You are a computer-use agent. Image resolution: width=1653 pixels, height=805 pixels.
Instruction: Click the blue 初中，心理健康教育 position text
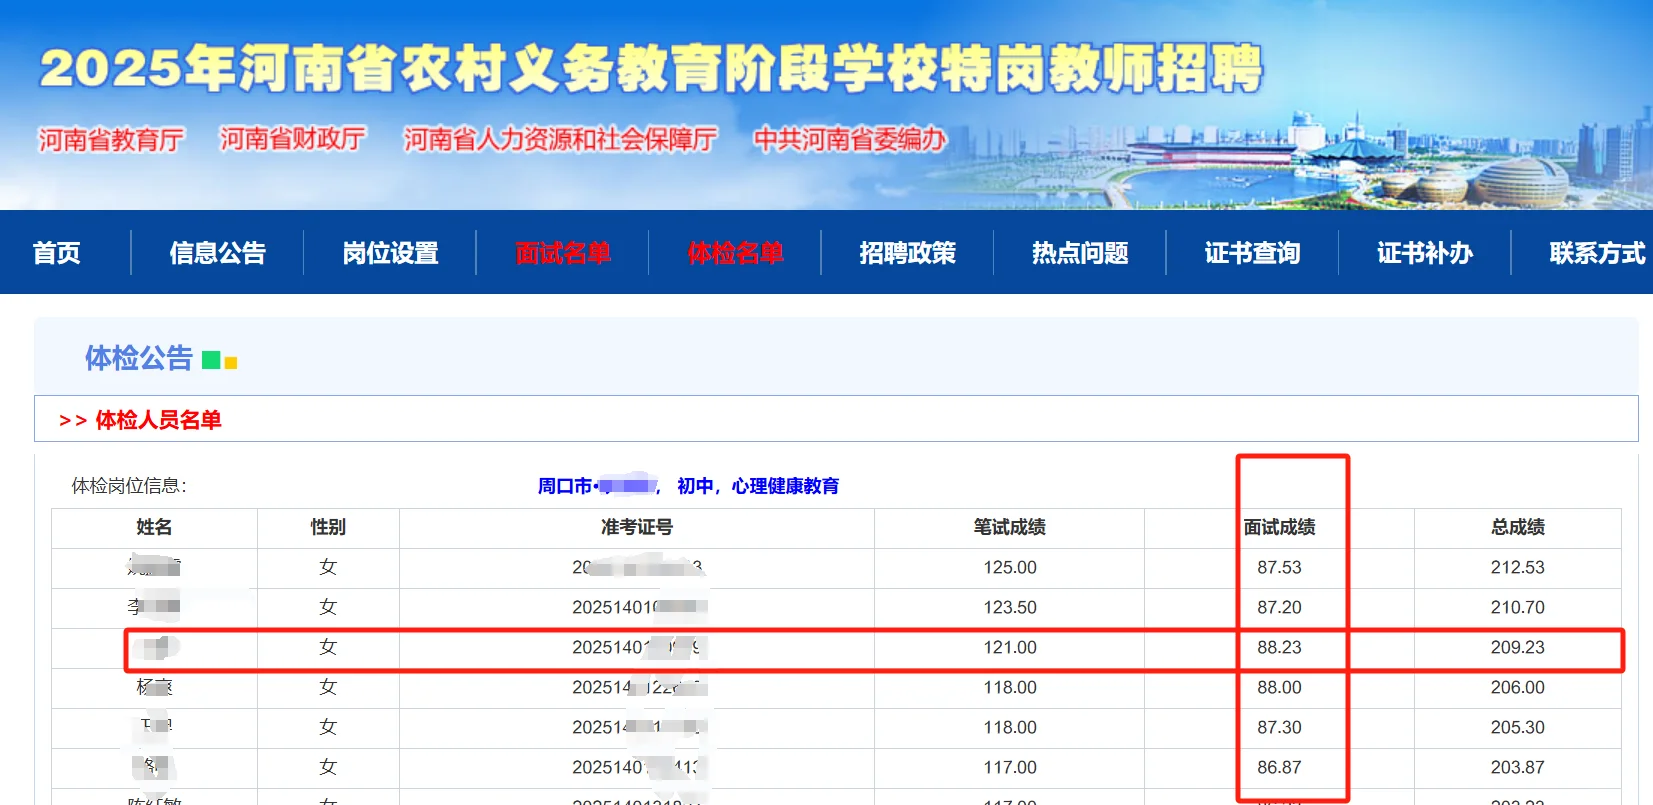[758, 486]
